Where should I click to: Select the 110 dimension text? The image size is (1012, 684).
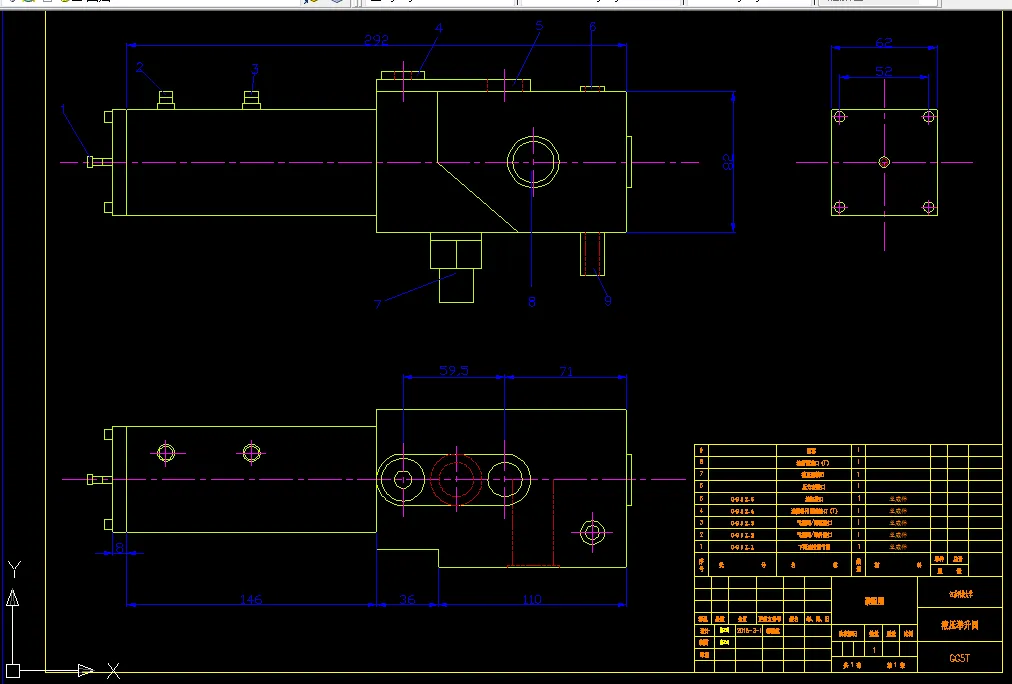point(531,599)
